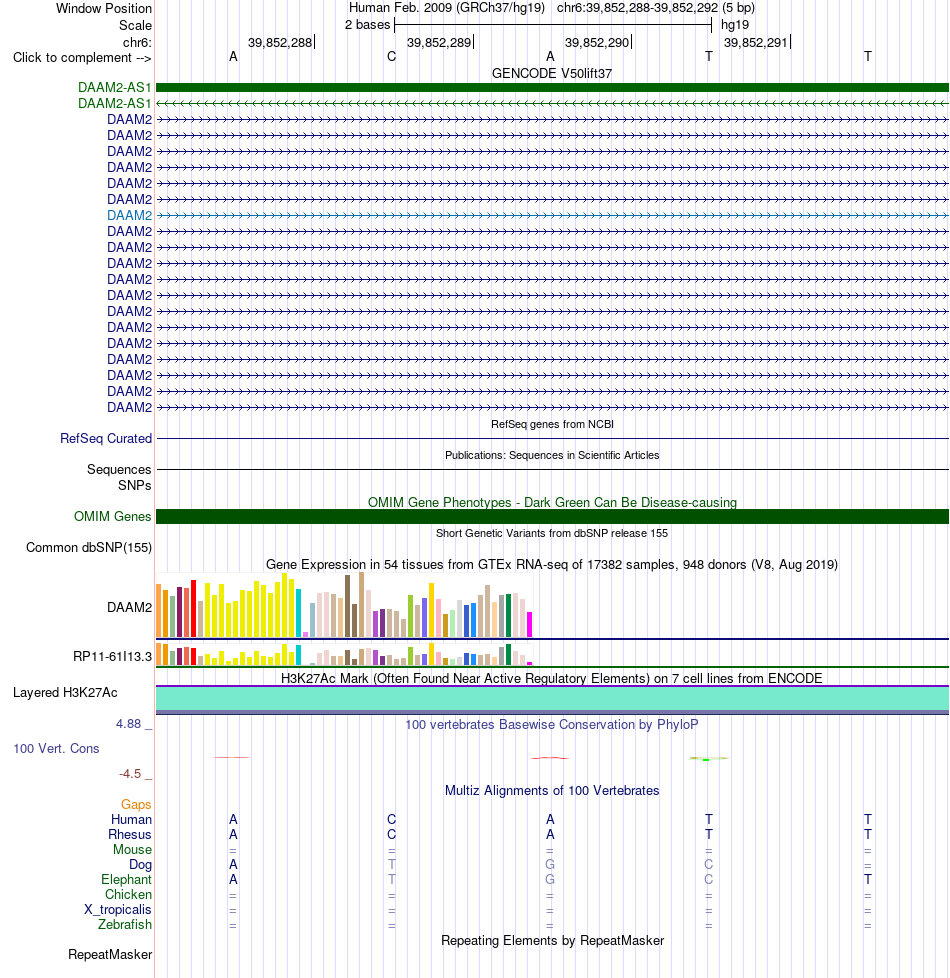This screenshot has height=978, width=950.
Task: Click the Mouse alignment row label
Action: [132, 850]
